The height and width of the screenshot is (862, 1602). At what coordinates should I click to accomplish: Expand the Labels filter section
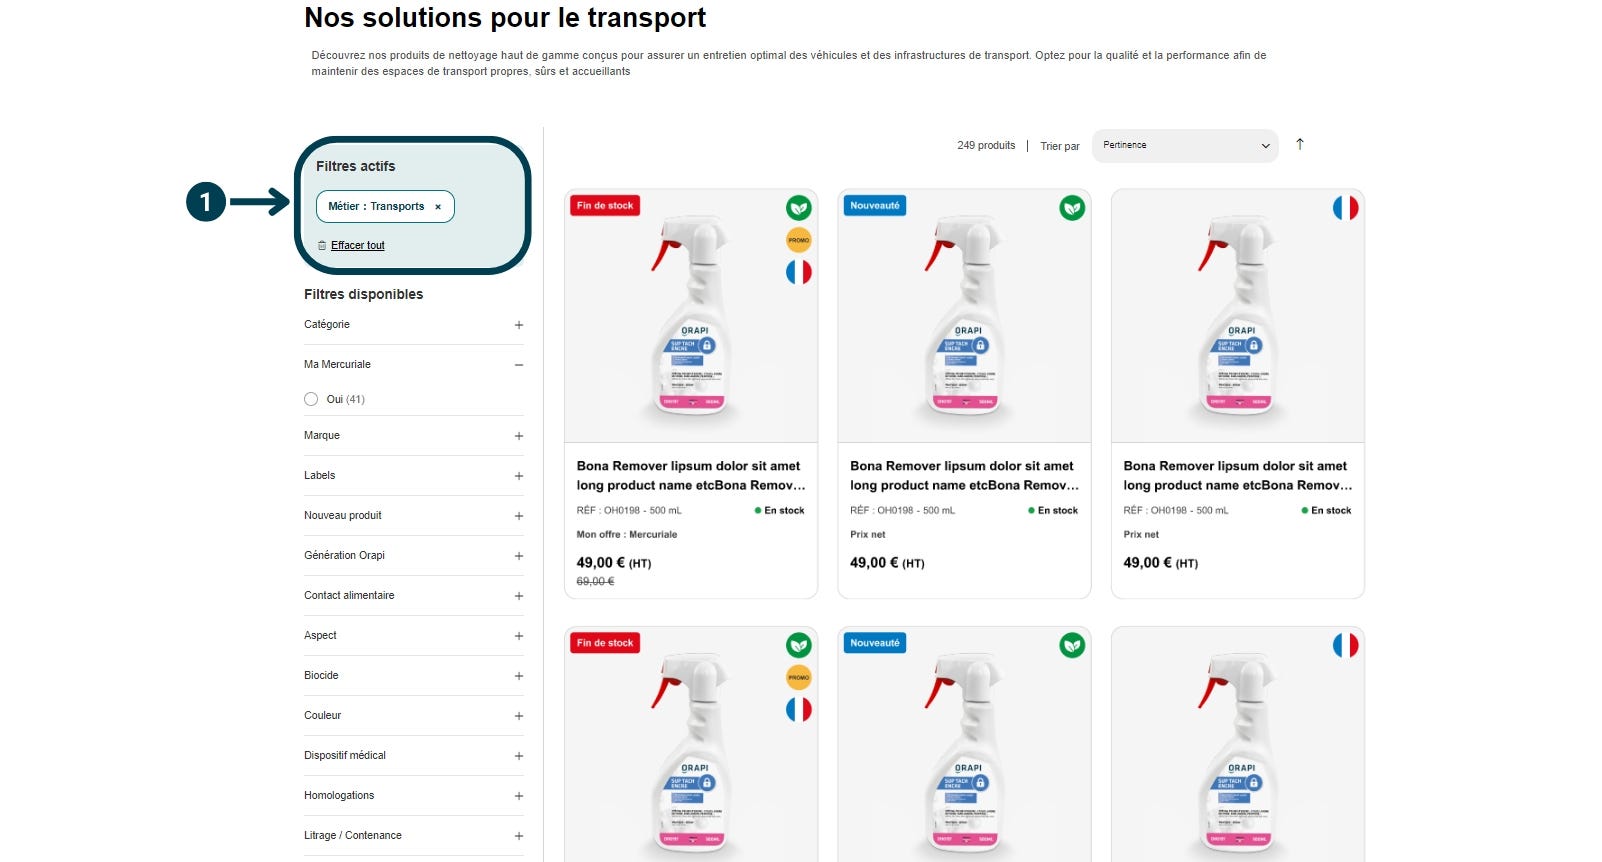[x=414, y=475]
